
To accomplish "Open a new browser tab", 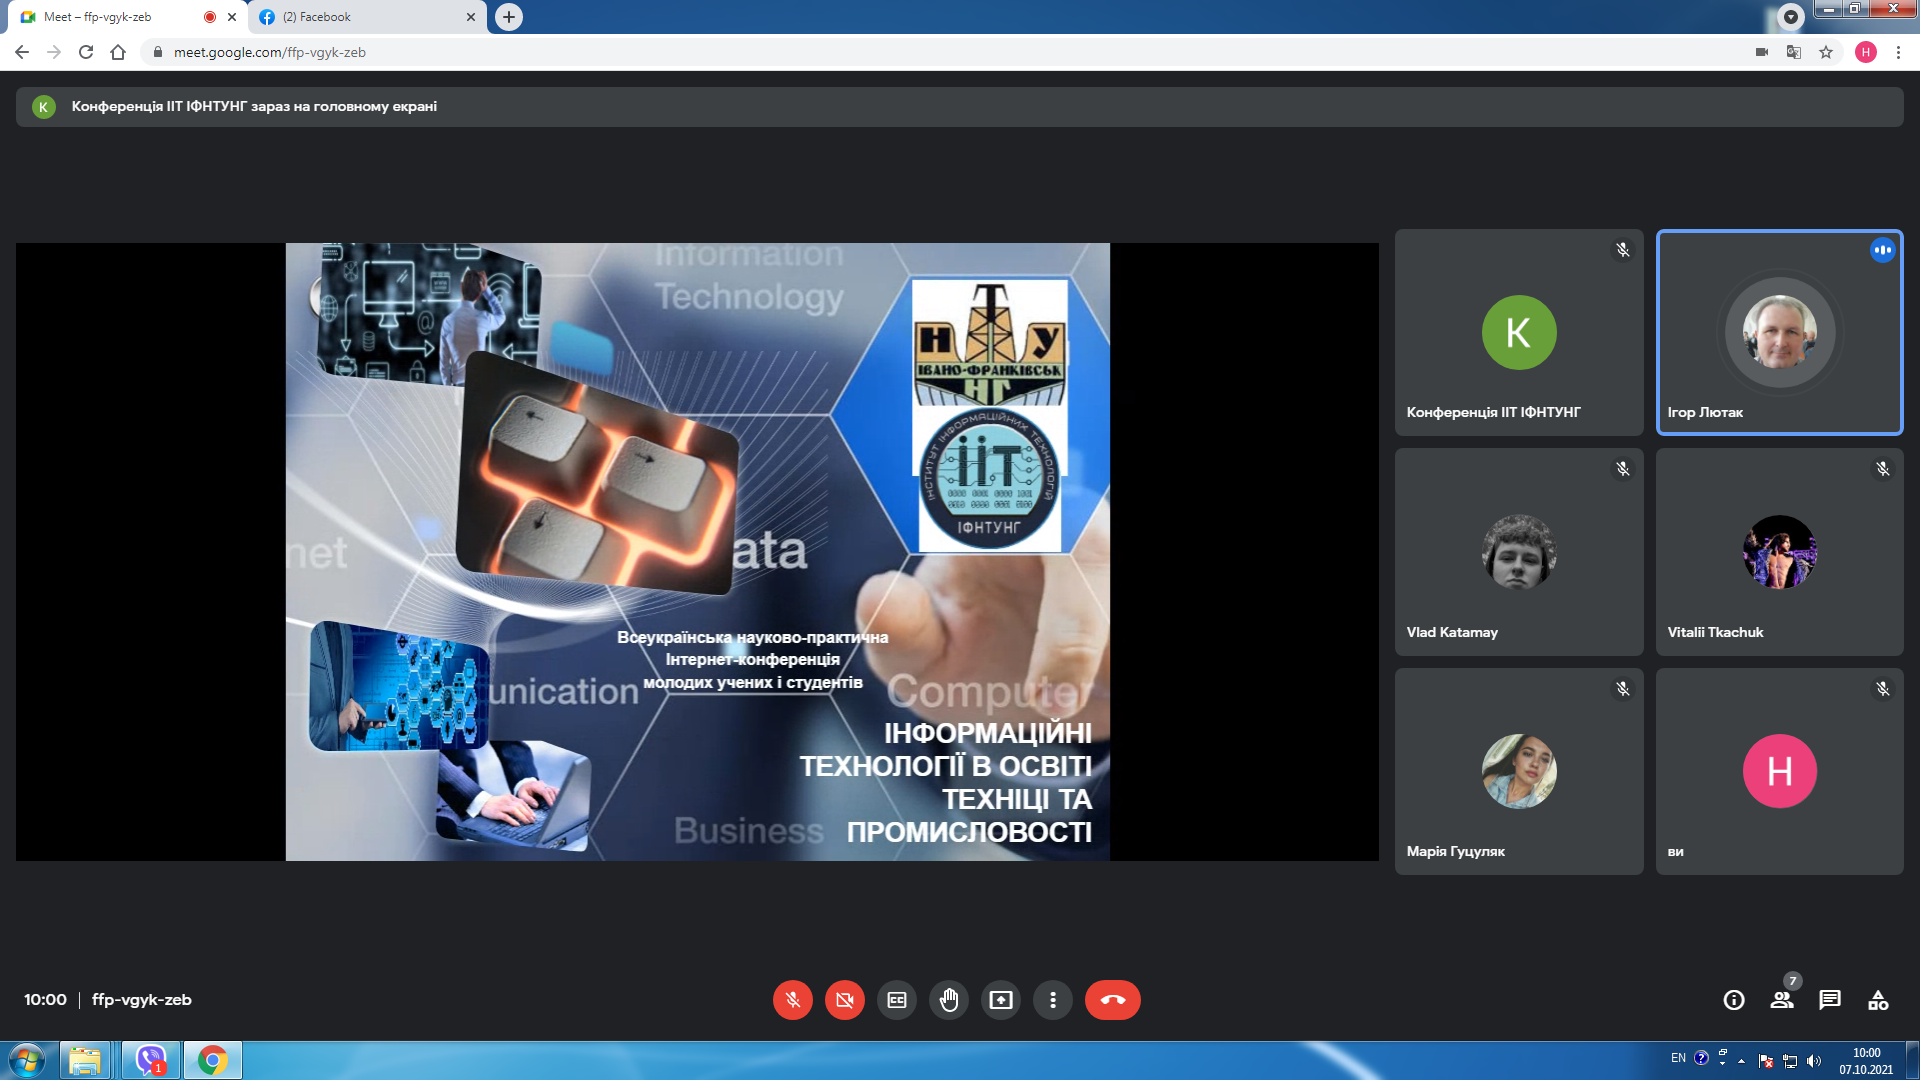I will click(509, 17).
